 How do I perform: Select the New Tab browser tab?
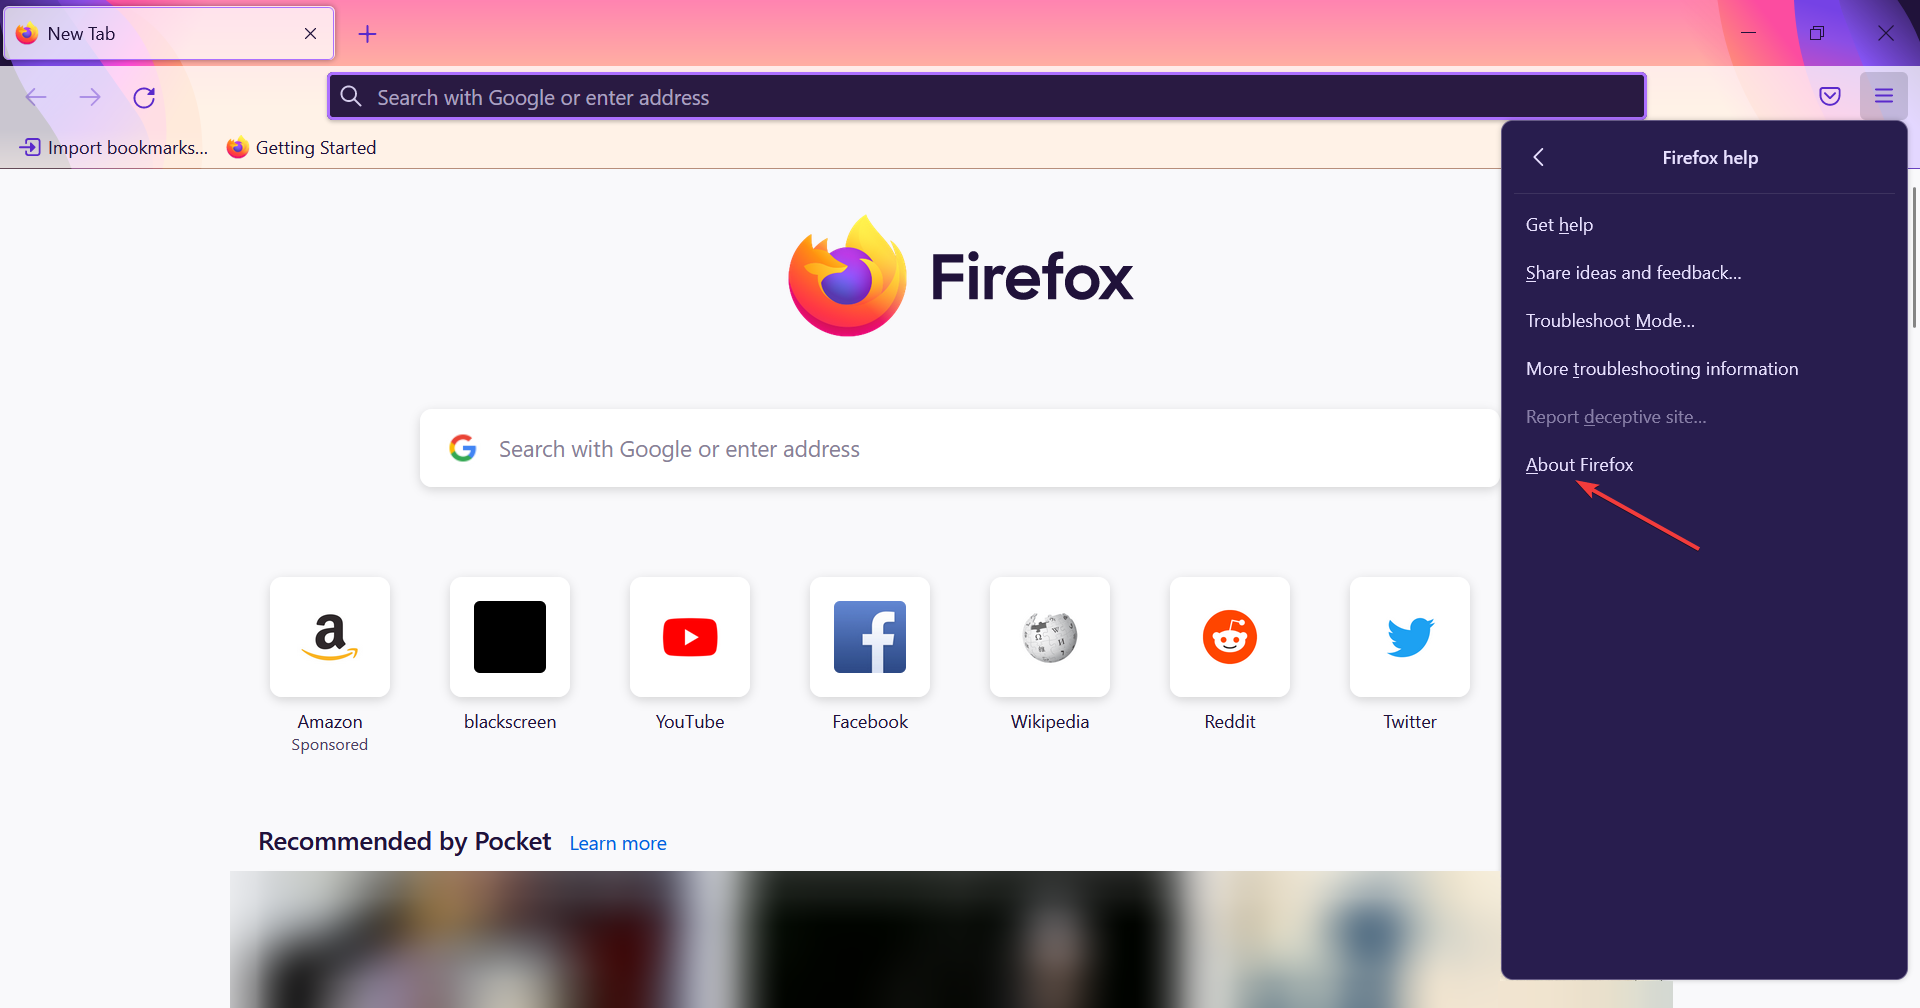(x=169, y=33)
